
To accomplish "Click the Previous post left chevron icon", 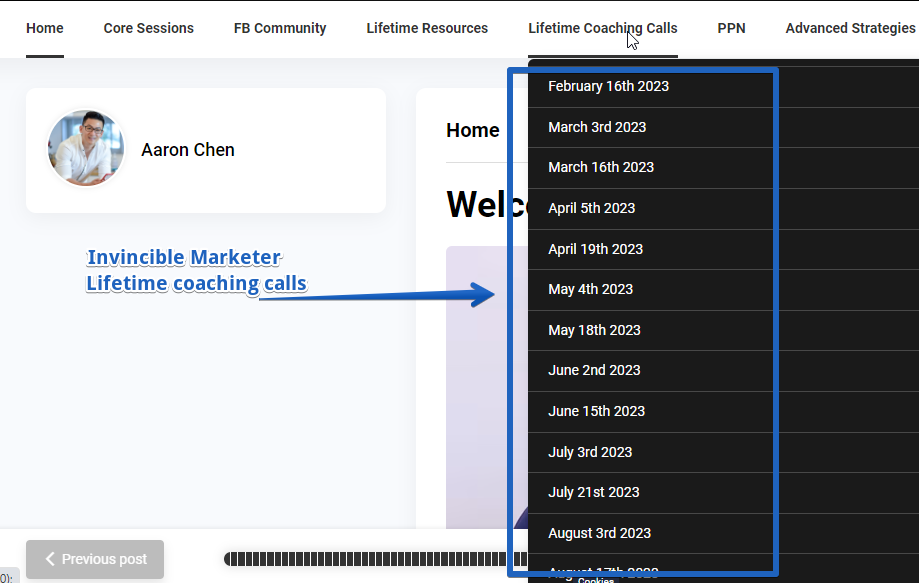I will click(x=50, y=559).
